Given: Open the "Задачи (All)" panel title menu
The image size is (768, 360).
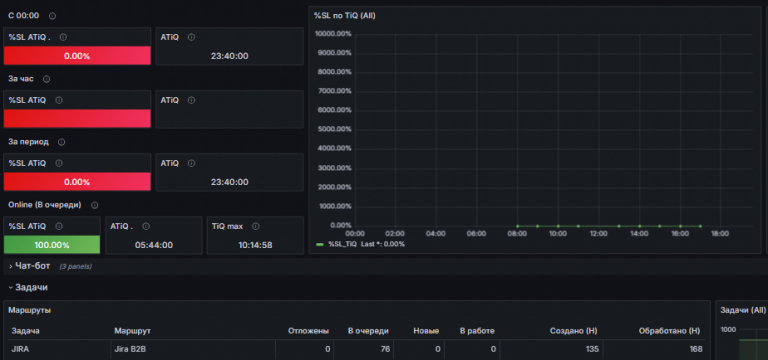Looking at the screenshot, I should point(743,310).
